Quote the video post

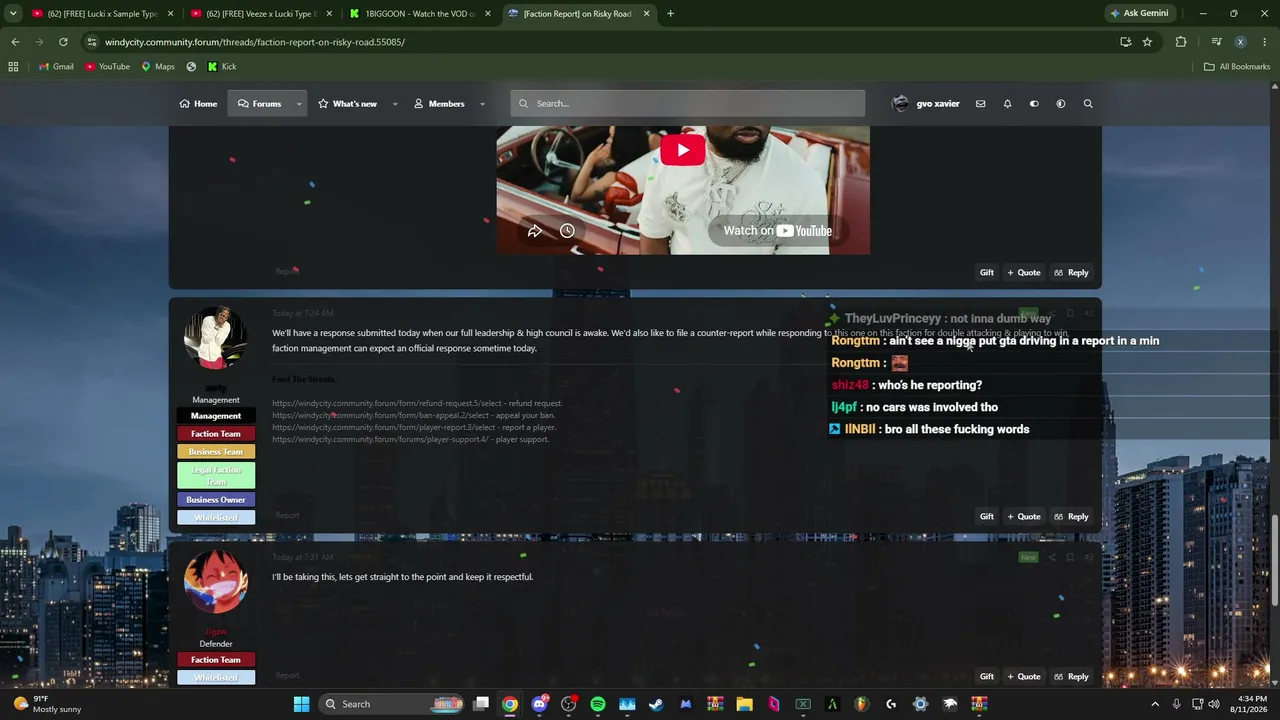click(1024, 273)
